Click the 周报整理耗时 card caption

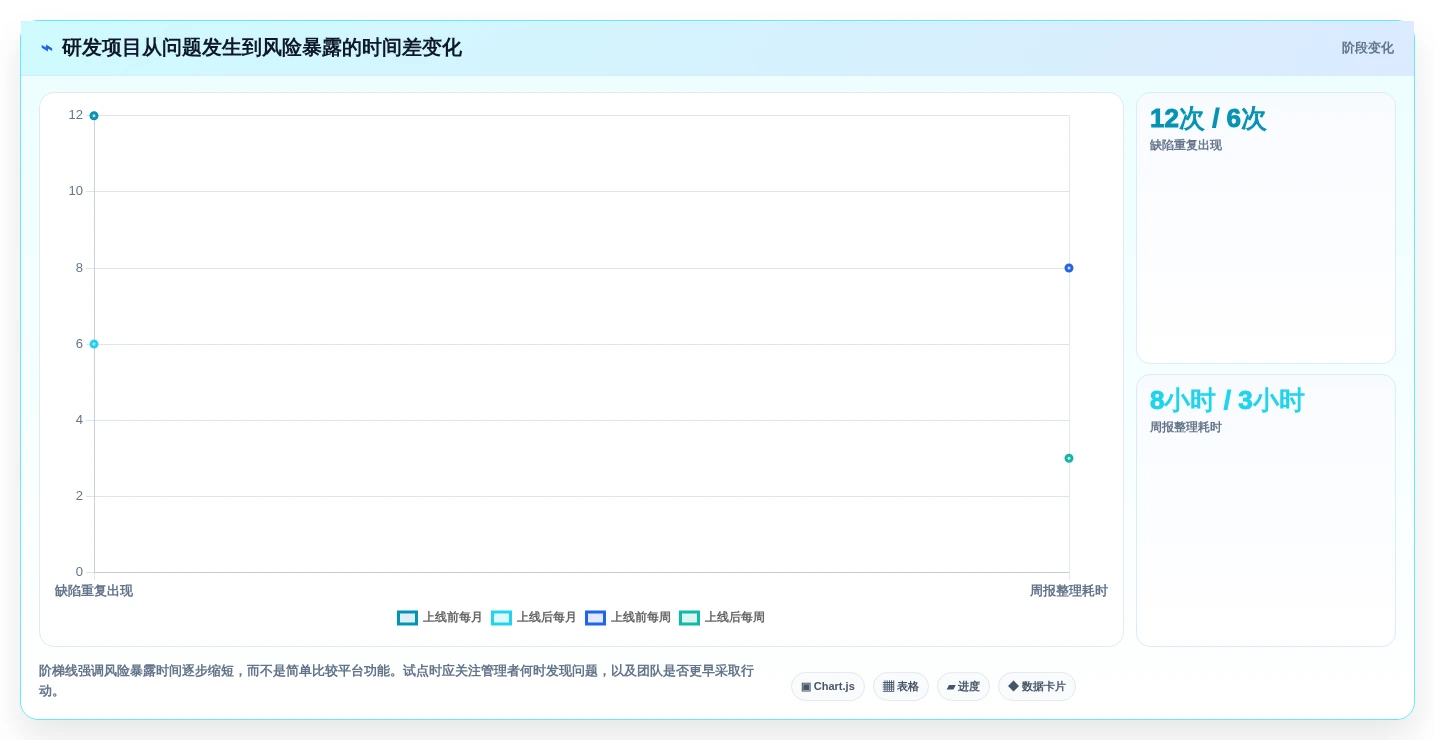[1185, 427]
